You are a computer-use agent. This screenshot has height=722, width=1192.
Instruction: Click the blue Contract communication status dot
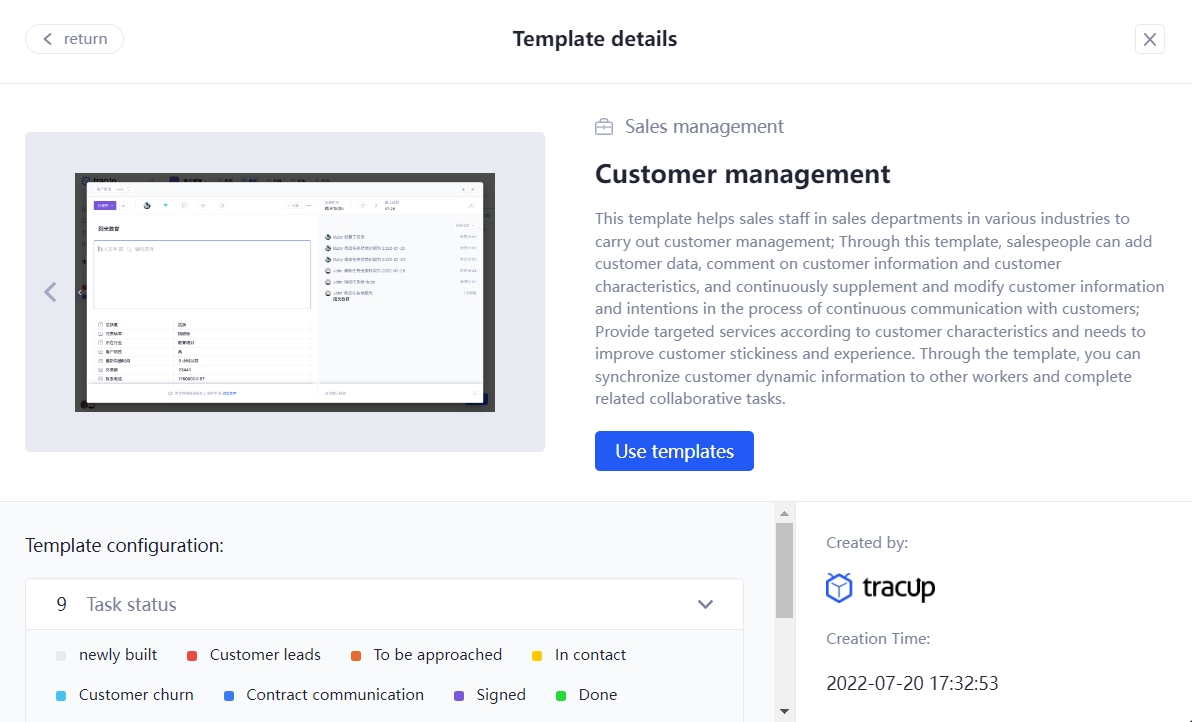click(230, 694)
